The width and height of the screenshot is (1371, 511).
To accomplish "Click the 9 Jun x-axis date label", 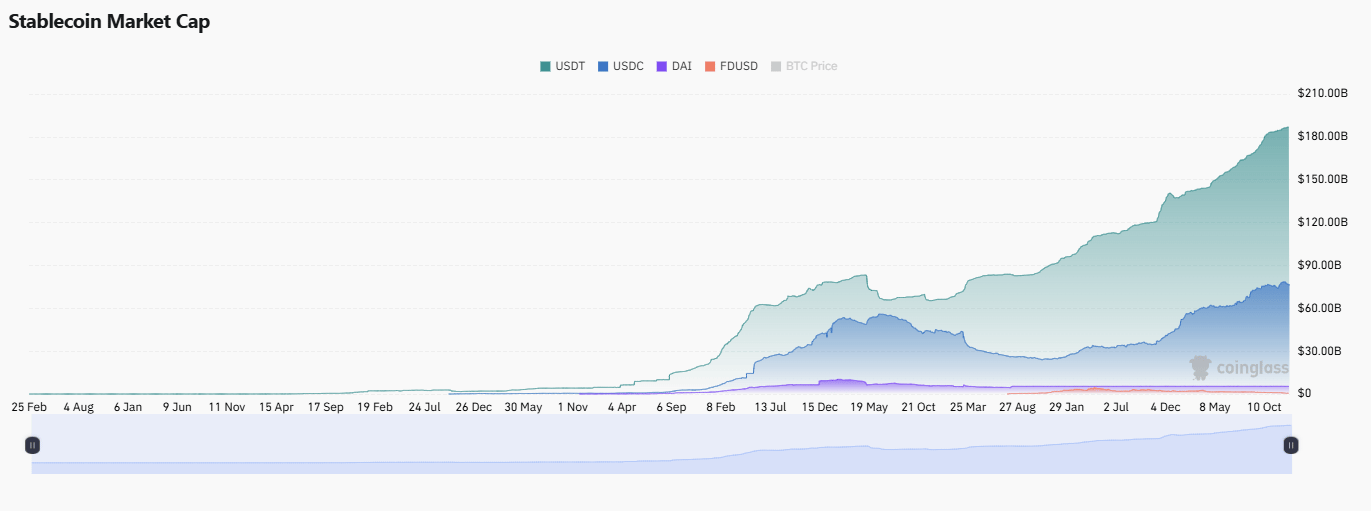I will 177,407.
